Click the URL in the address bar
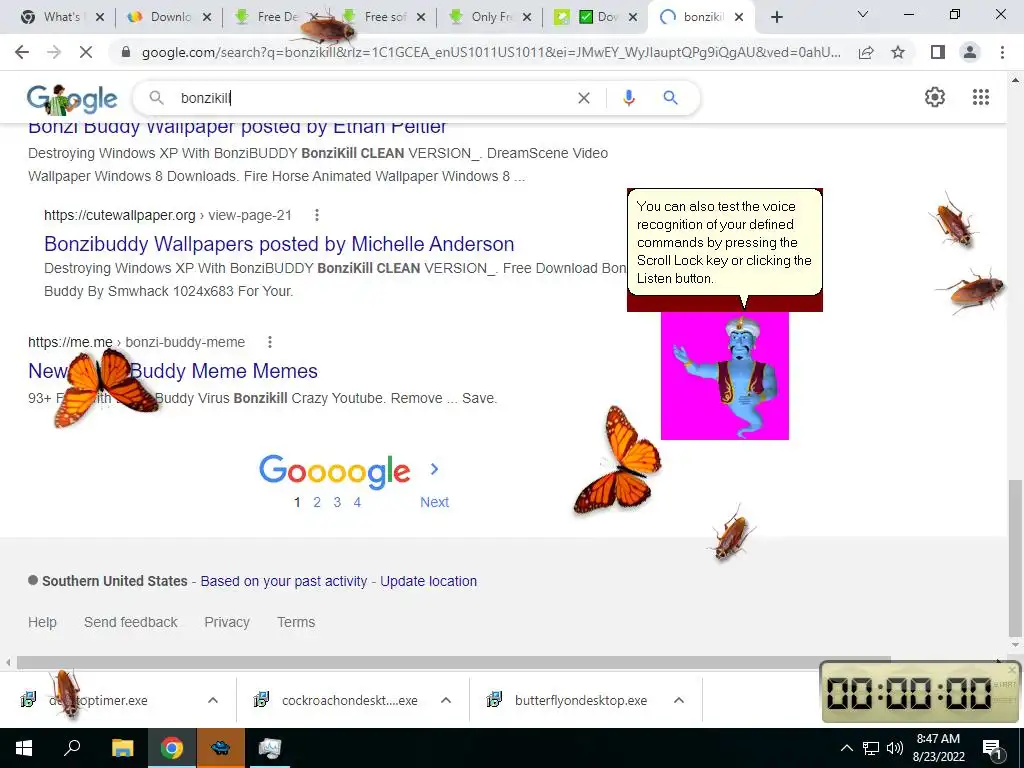Image resolution: width=1024 pixels, height=768 pixels. 491,52
